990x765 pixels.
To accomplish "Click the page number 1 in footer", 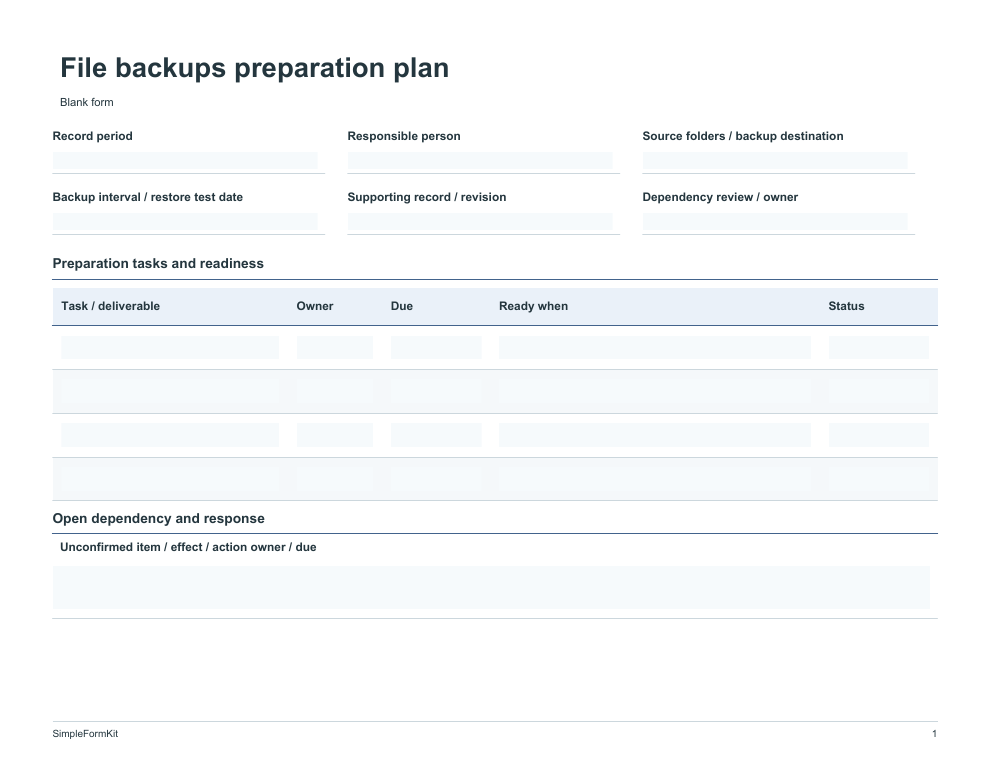I will coord(934,733).
